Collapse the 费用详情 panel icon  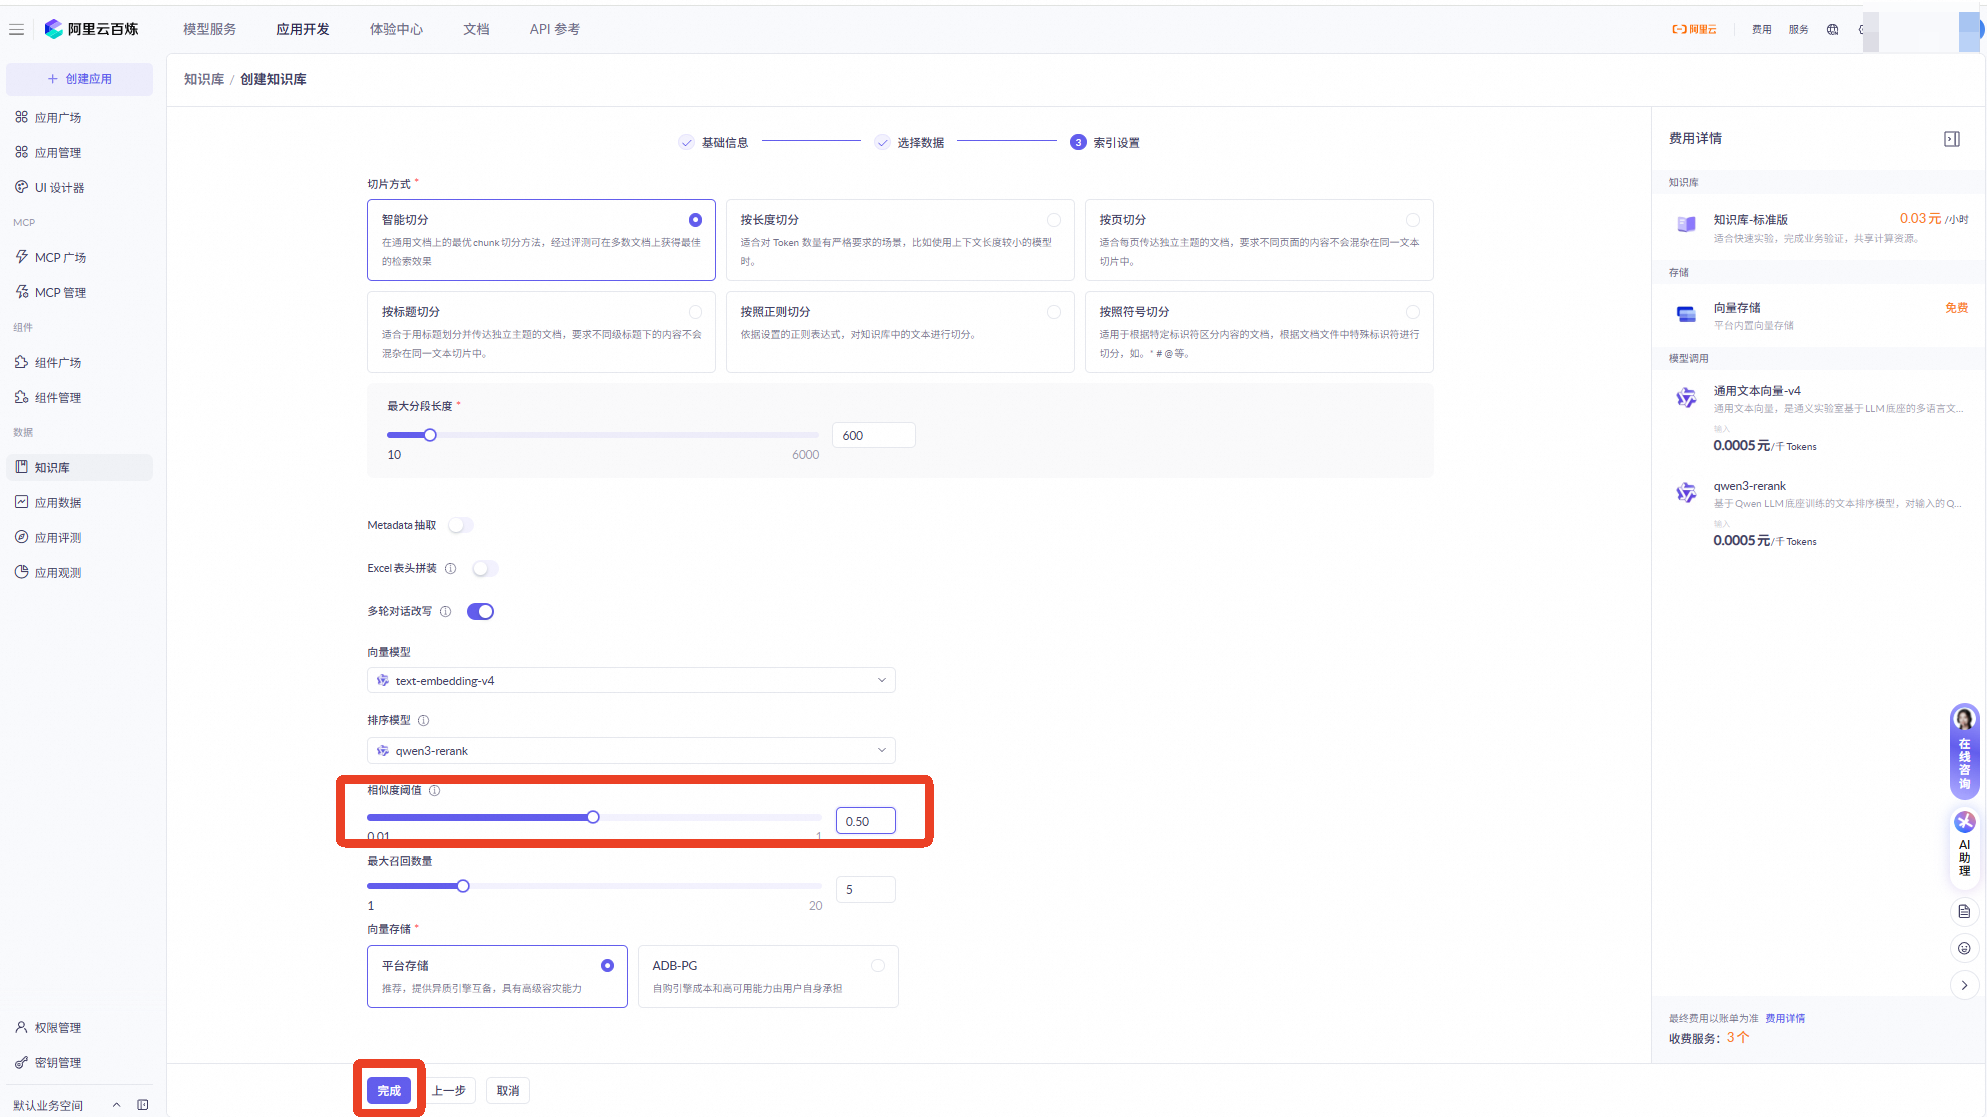(x=1951, y=139)
